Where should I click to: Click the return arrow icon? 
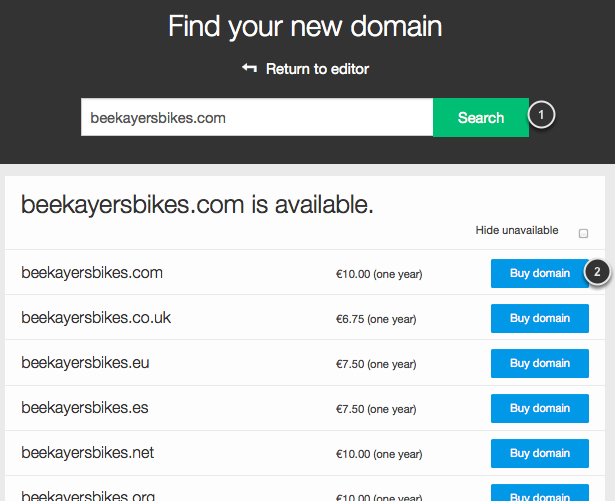[x=250, y=68]
